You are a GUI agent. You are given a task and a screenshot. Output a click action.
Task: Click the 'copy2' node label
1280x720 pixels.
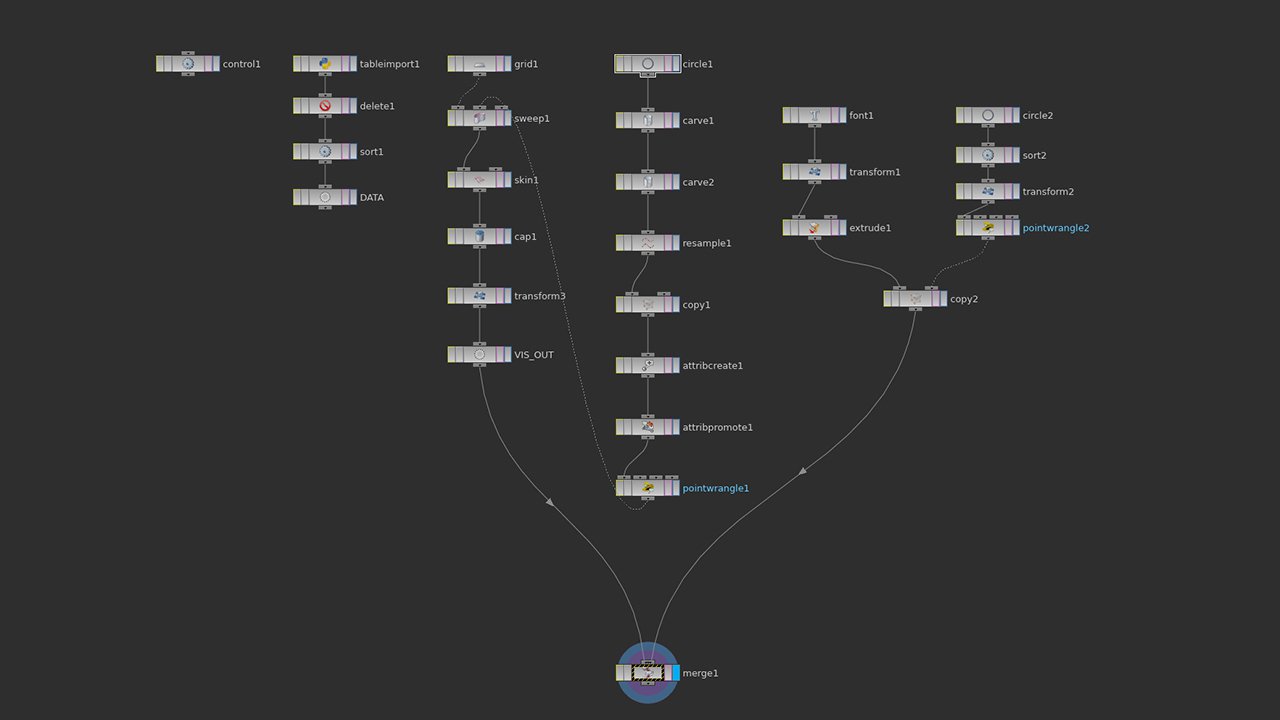coord(964,299)
